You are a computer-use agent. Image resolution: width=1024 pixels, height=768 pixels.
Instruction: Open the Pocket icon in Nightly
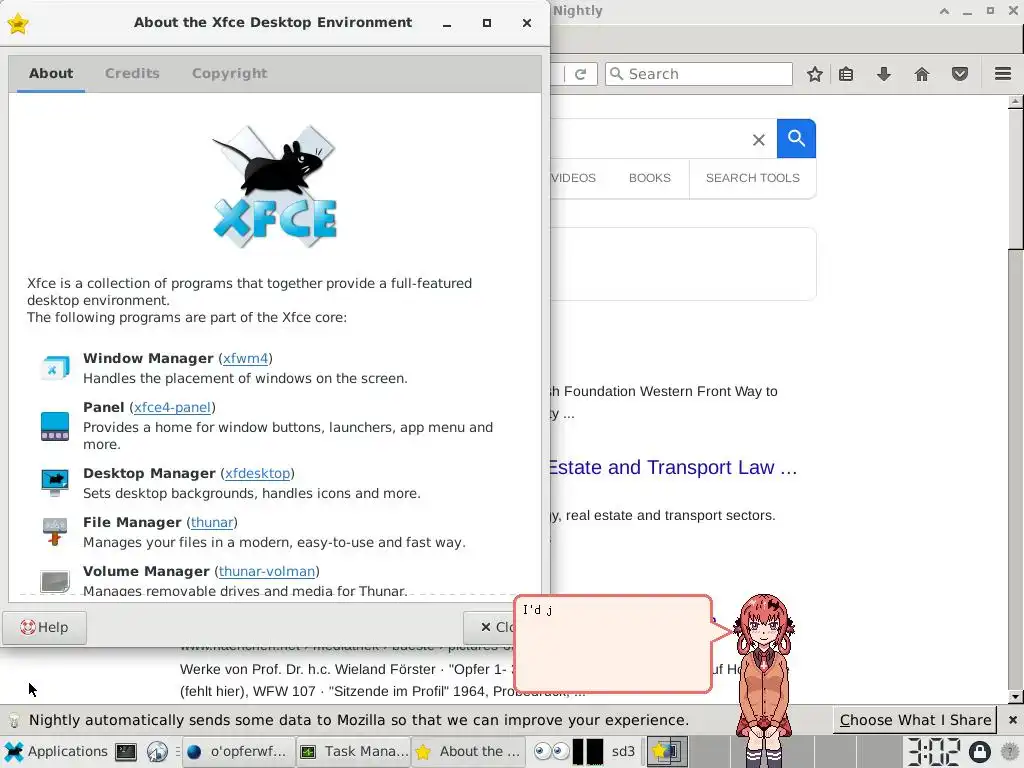click(x=959, y=74)
